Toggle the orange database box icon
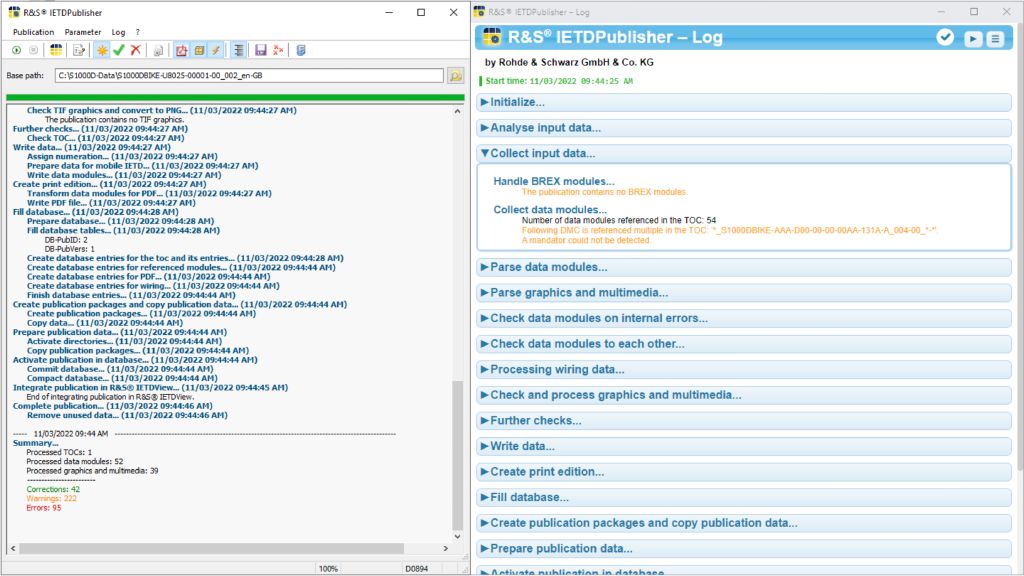Image resolution: width=1024 pixels, height=576 pixels. click(199, 50)
